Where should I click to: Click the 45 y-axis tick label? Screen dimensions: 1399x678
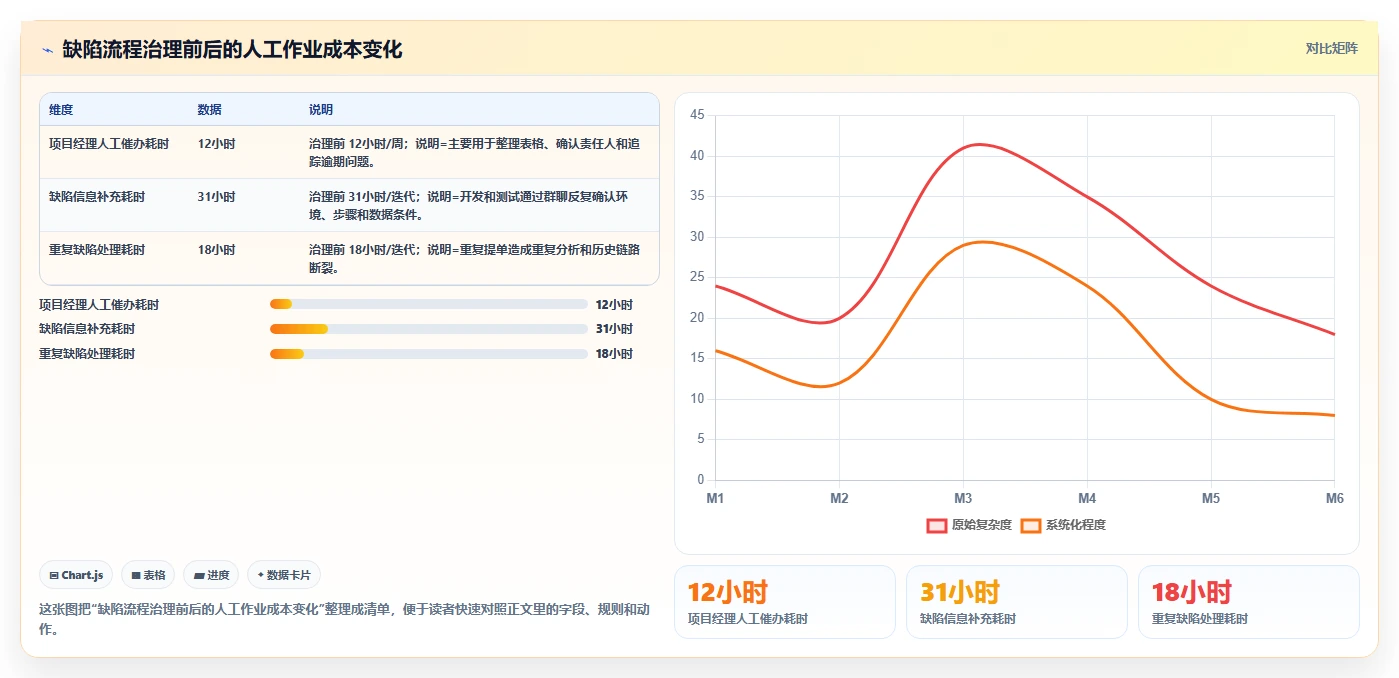pos(697,116)
